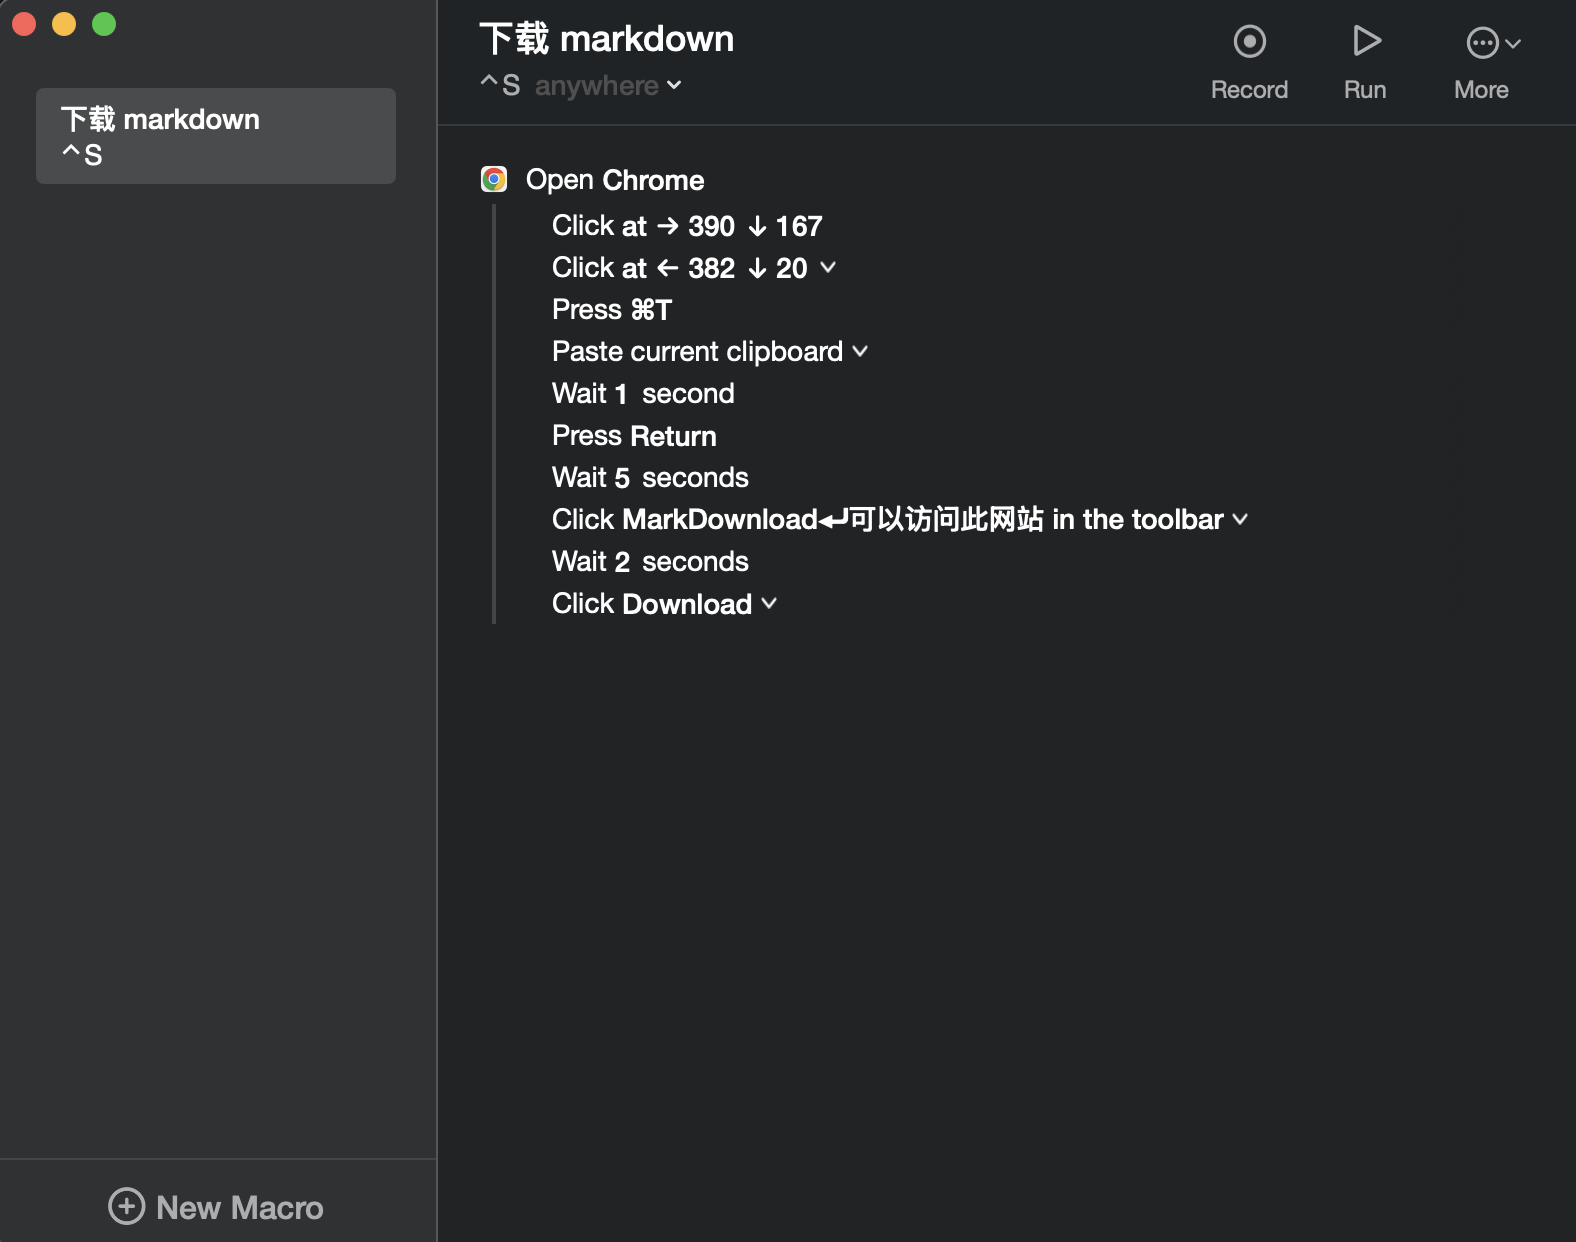Image resolution: width=1576 pixels, height=1242 pixels.
Task: Click the plus icon for New Macro
Action: [126, 1206]
